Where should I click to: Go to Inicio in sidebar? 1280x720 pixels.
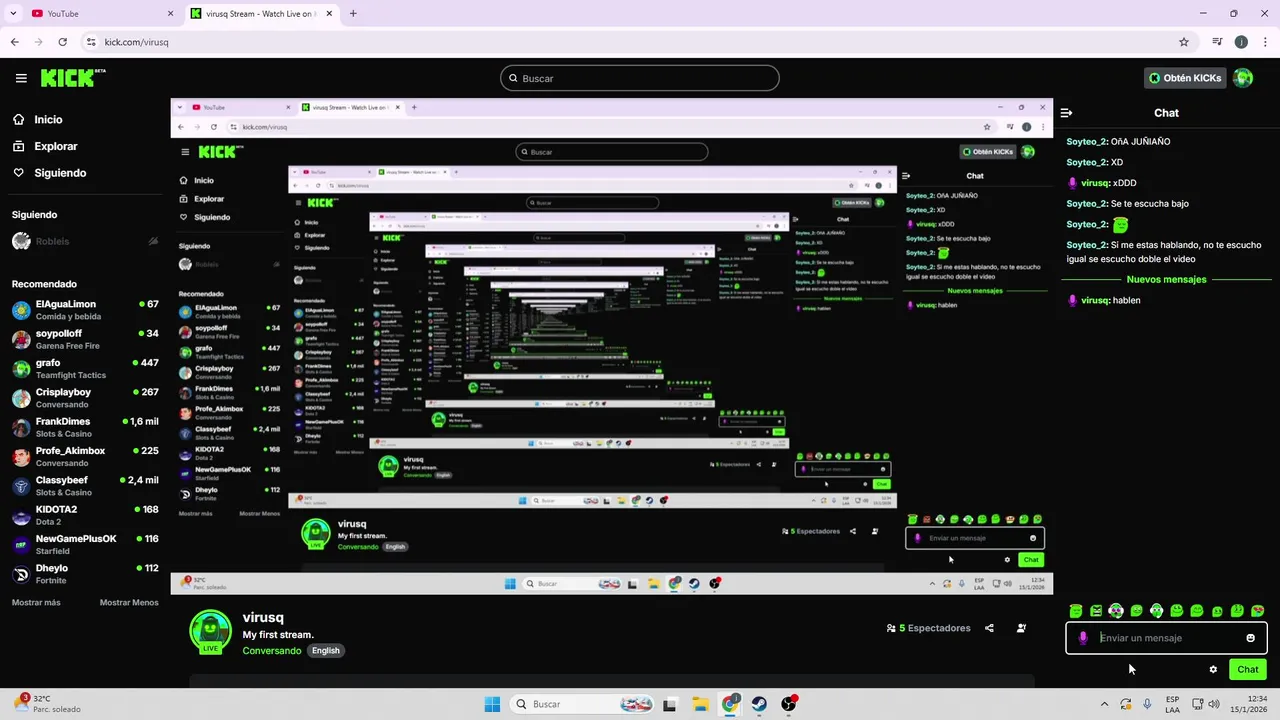pos(48,119)
